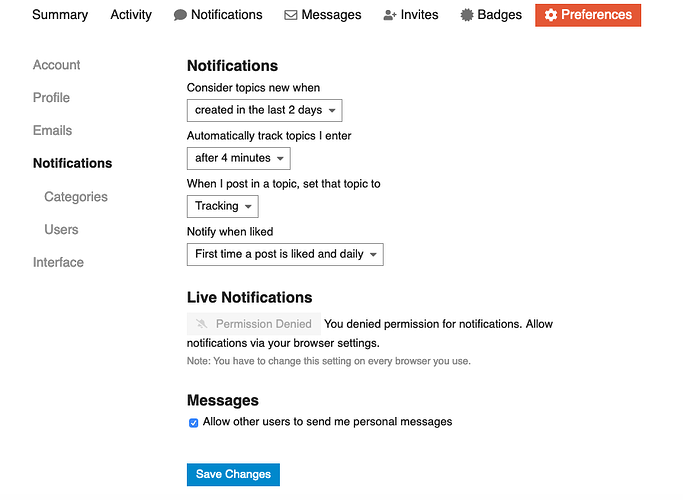
Task: Open Categories notification settings
Action: 76,197
